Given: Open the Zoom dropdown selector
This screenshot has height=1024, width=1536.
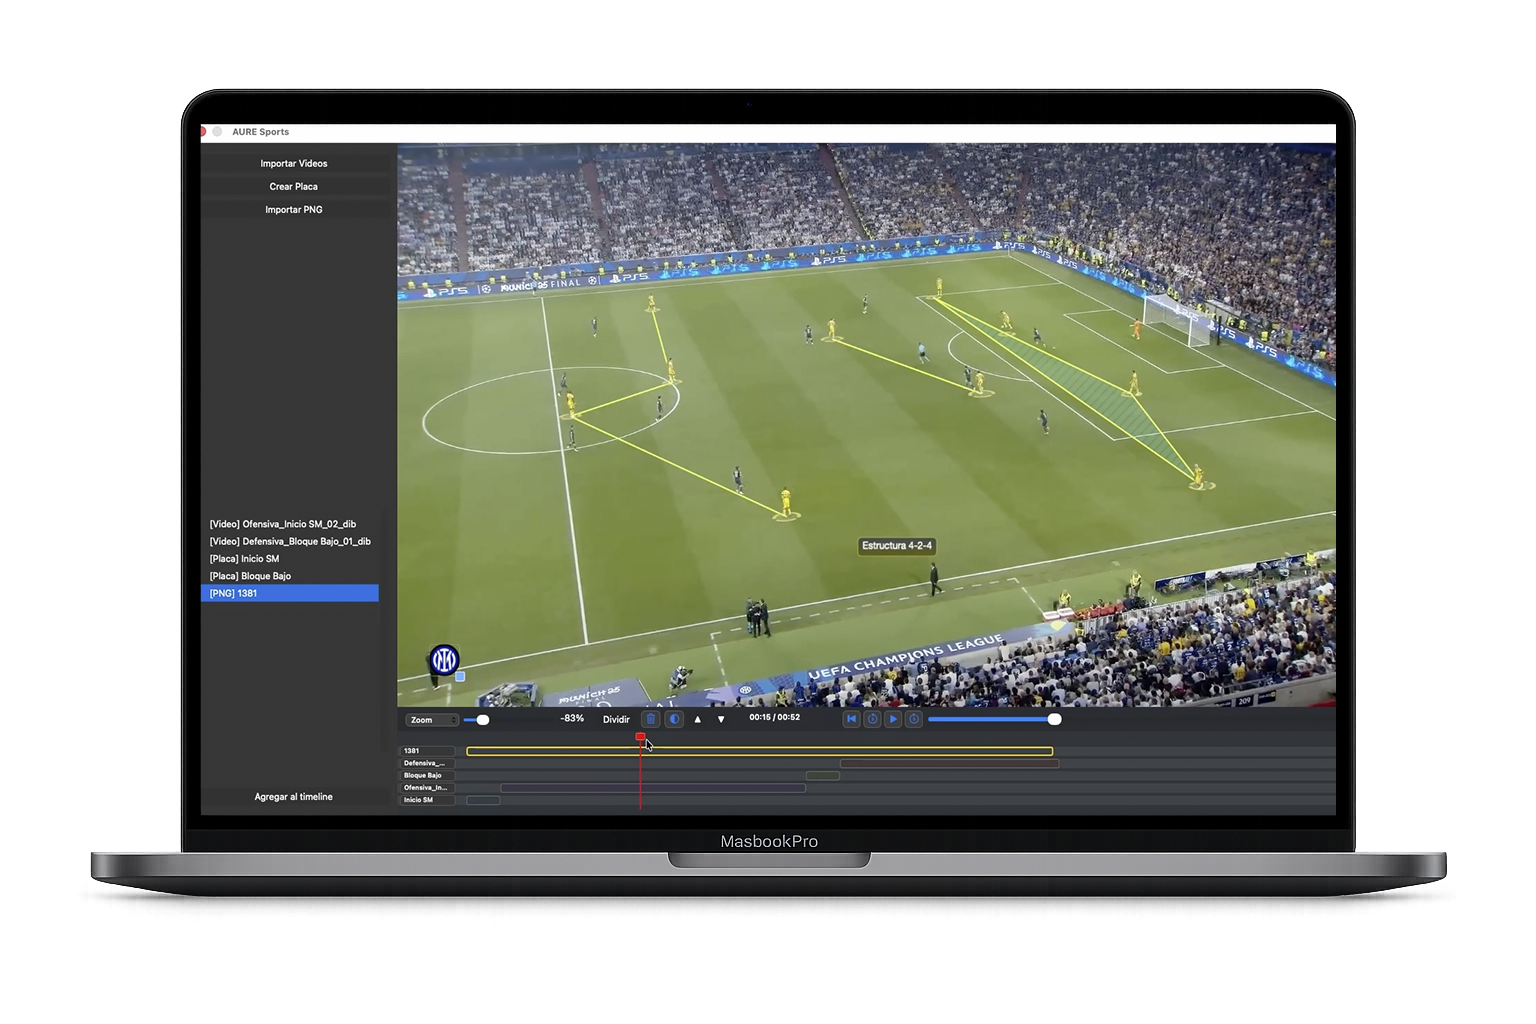Looking at the screenshot, I should click(431, 720).
